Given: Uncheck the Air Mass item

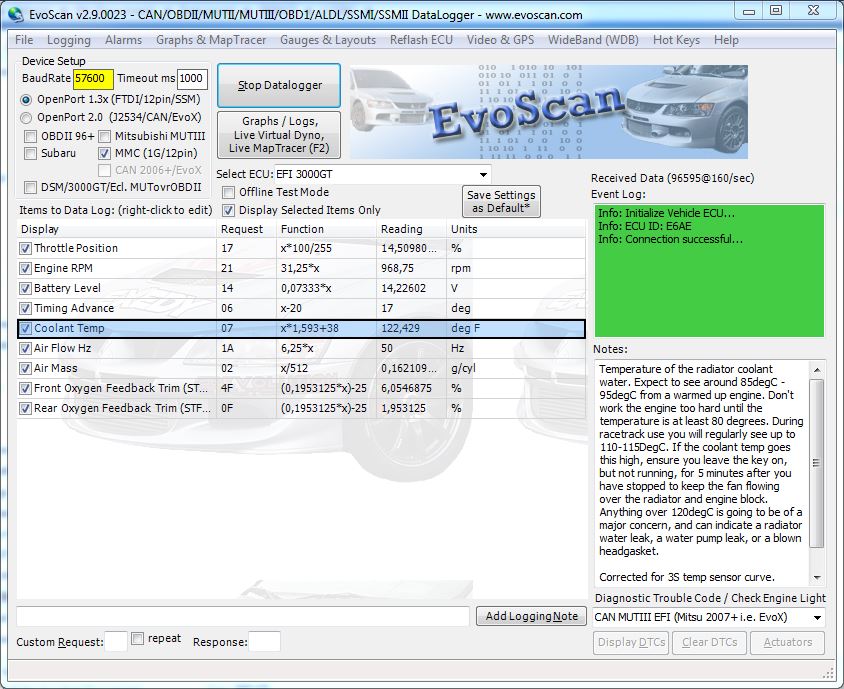Looking at the screenshot, I should [x=25, y=368].
